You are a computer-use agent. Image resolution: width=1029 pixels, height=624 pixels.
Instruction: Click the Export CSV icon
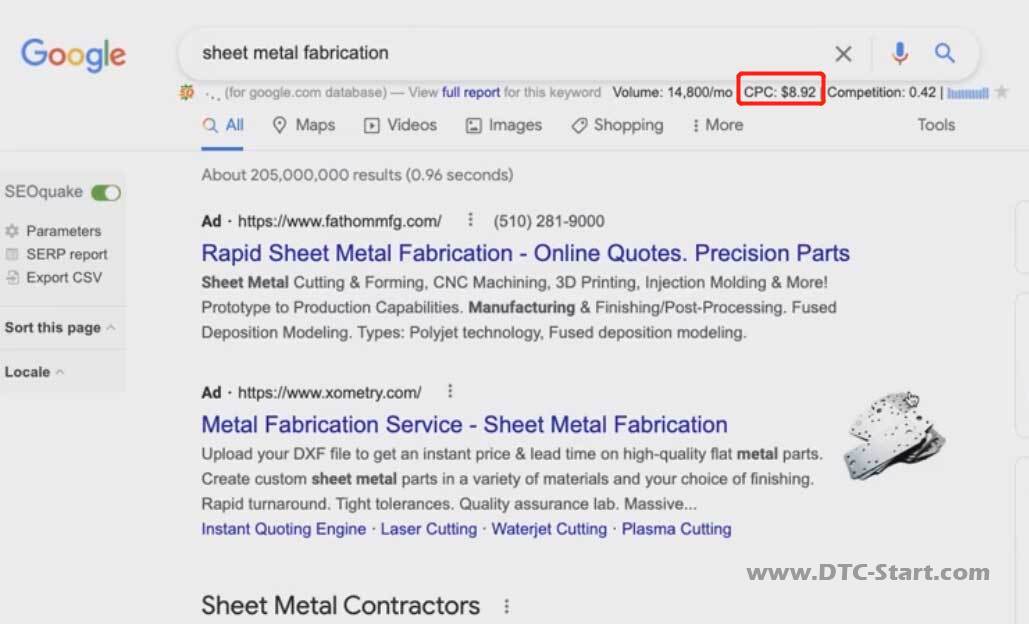(x=12, y=278)
